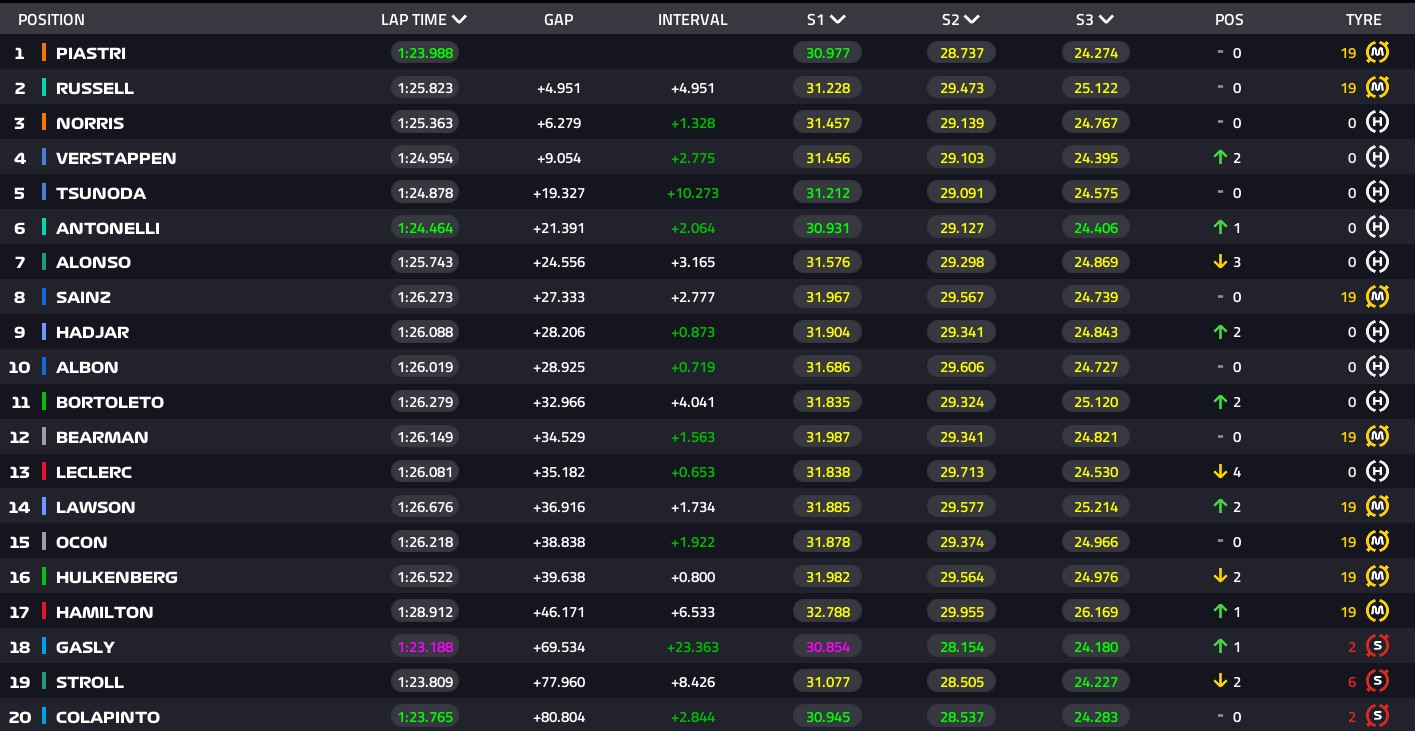Click the INTERVAL column header
The height and width of the screenshot is (731, 1415).
click(x=692, y=19)
